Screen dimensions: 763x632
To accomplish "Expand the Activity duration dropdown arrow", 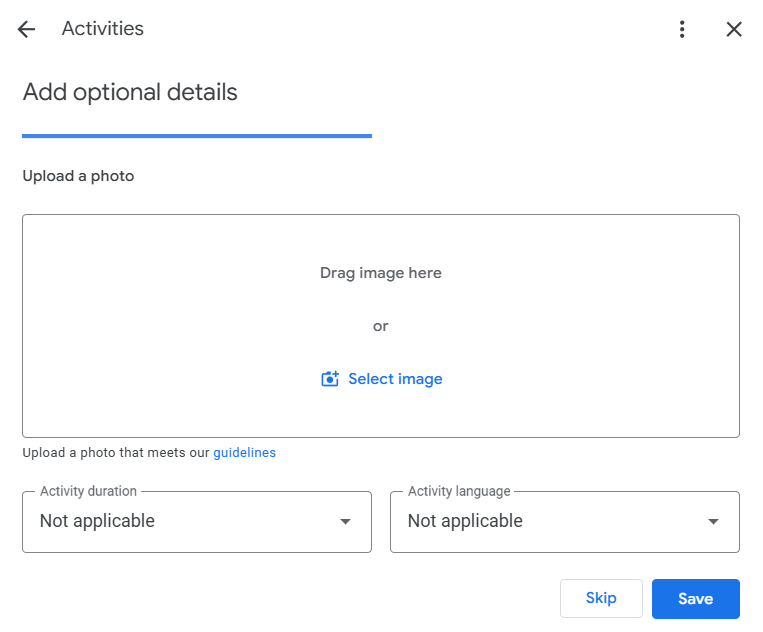I will pyautogui.click(x=345, y=522).
